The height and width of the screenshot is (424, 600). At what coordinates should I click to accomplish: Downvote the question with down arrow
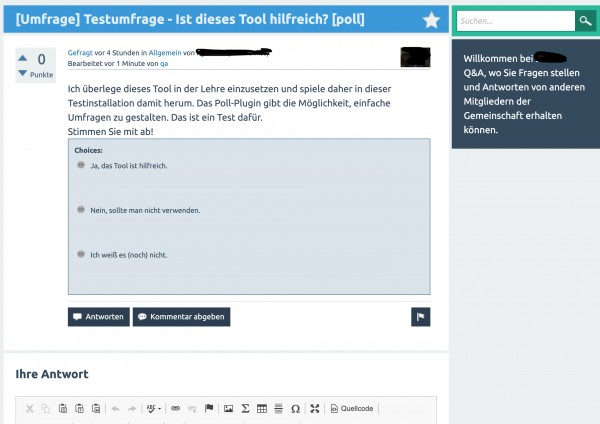(x=23, y=74)
